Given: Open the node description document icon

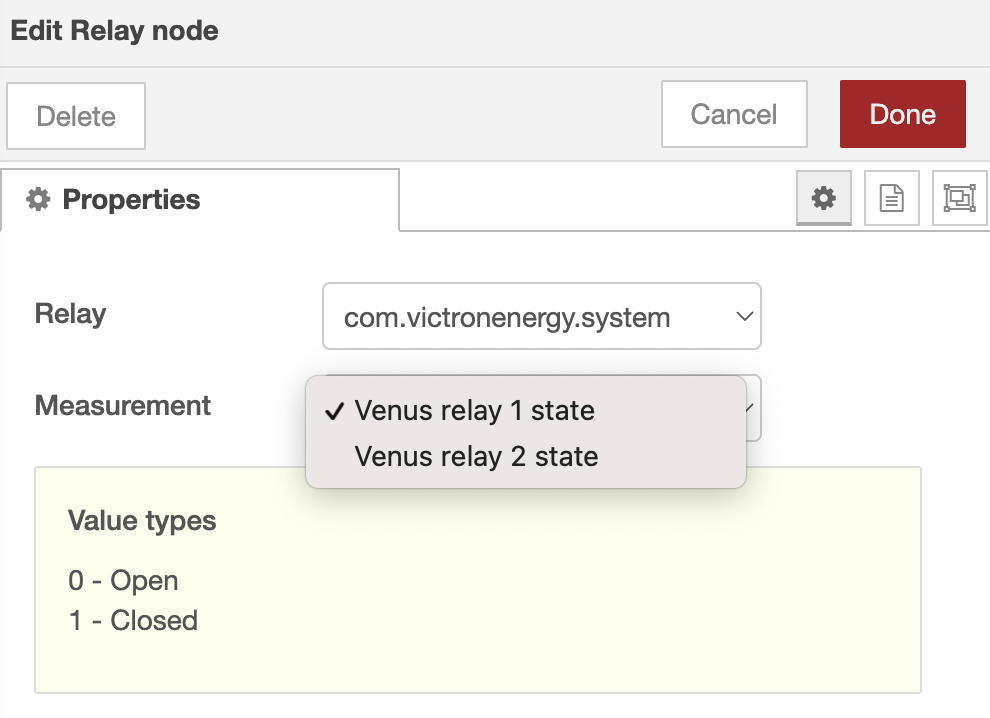Looking at the screenshot, I should (891, 198).
